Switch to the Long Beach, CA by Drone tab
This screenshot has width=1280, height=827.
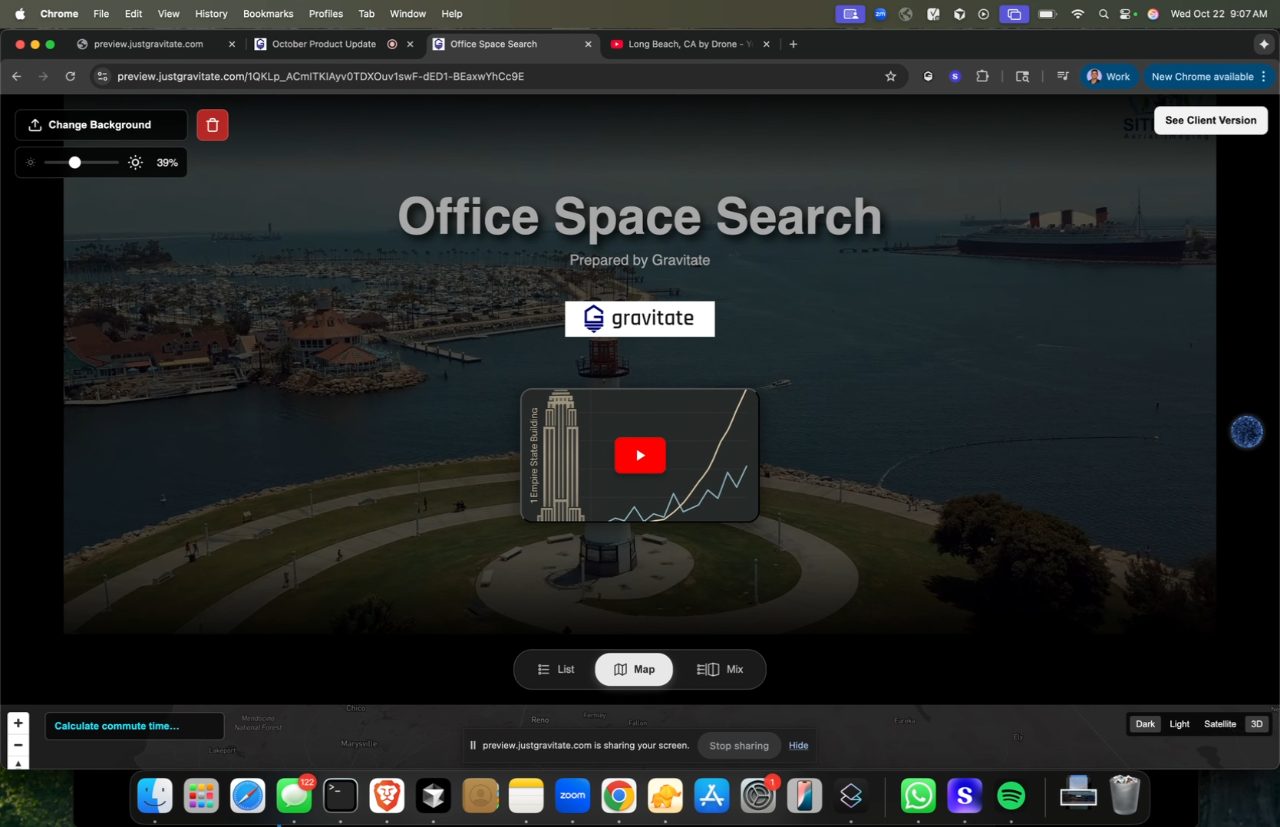tap(690, 44)
